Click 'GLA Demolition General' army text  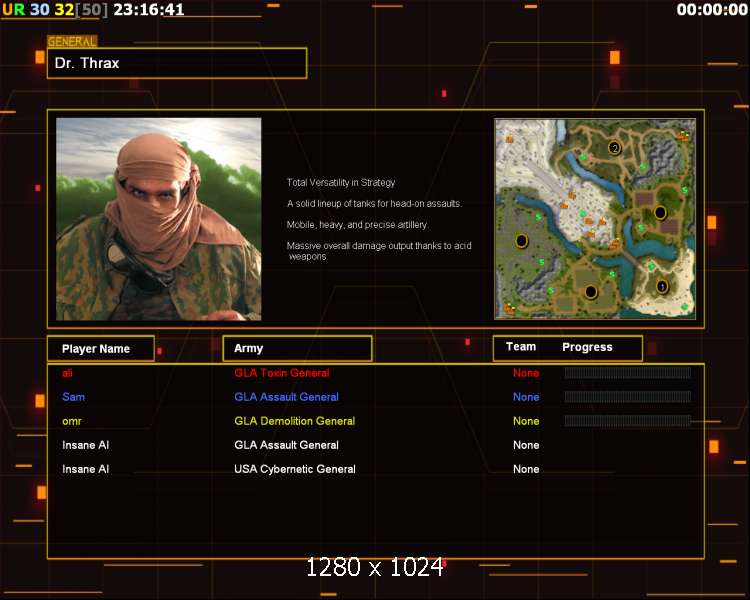pos(295,421)
